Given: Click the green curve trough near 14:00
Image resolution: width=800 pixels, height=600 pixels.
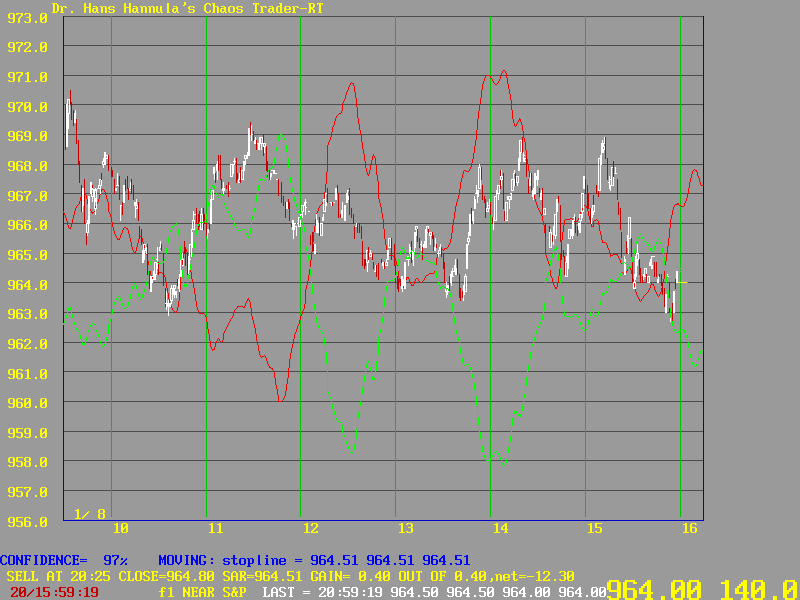Looking at the screenshot, I should 504,465.
